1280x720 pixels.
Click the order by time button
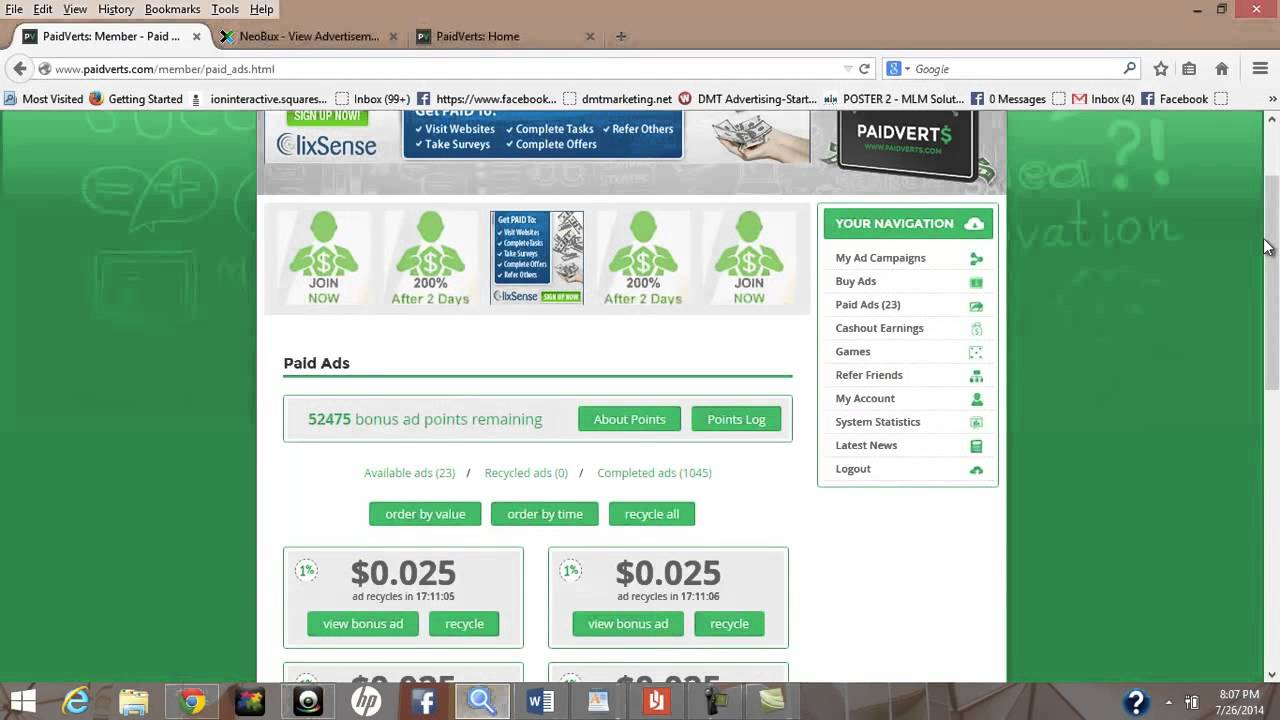[x=545, y=514]
